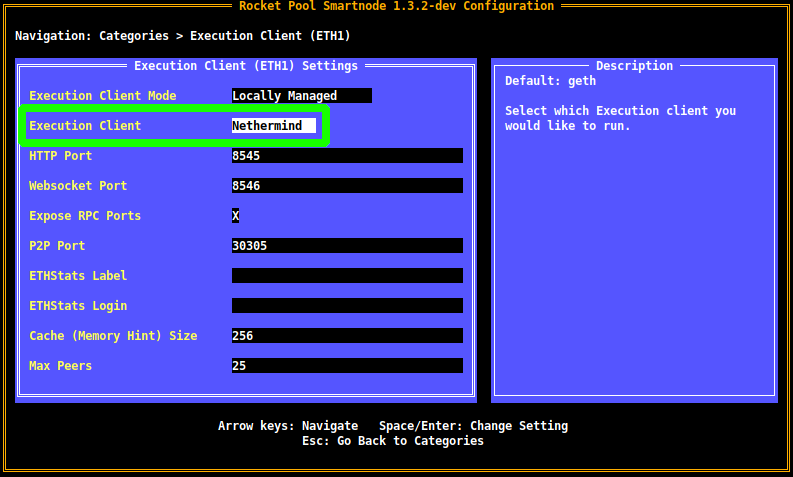Image resolution: width=793 pixels, height=477 pixels.
Task: Click the "Expose RPC Ports" row label
Action: tap(85, 216)
